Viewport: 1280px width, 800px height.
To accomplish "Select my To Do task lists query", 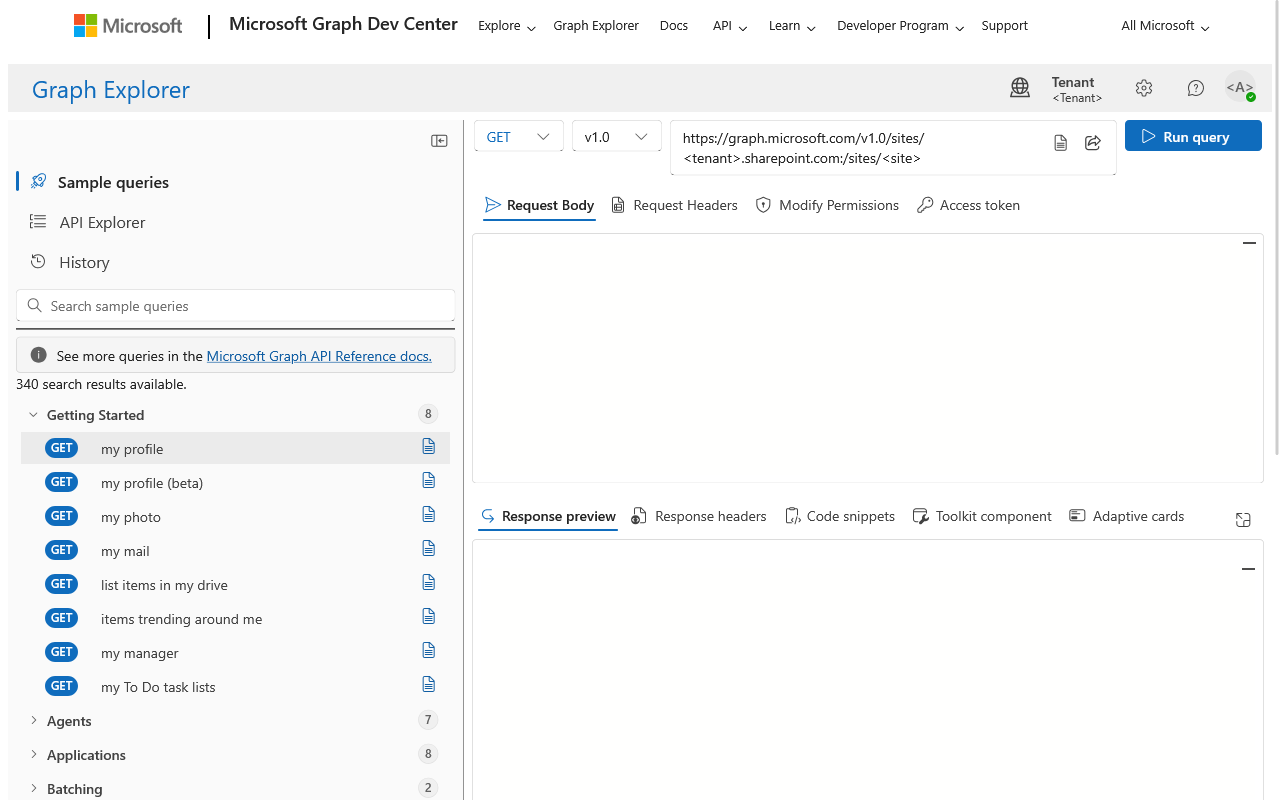I will 235,686.
